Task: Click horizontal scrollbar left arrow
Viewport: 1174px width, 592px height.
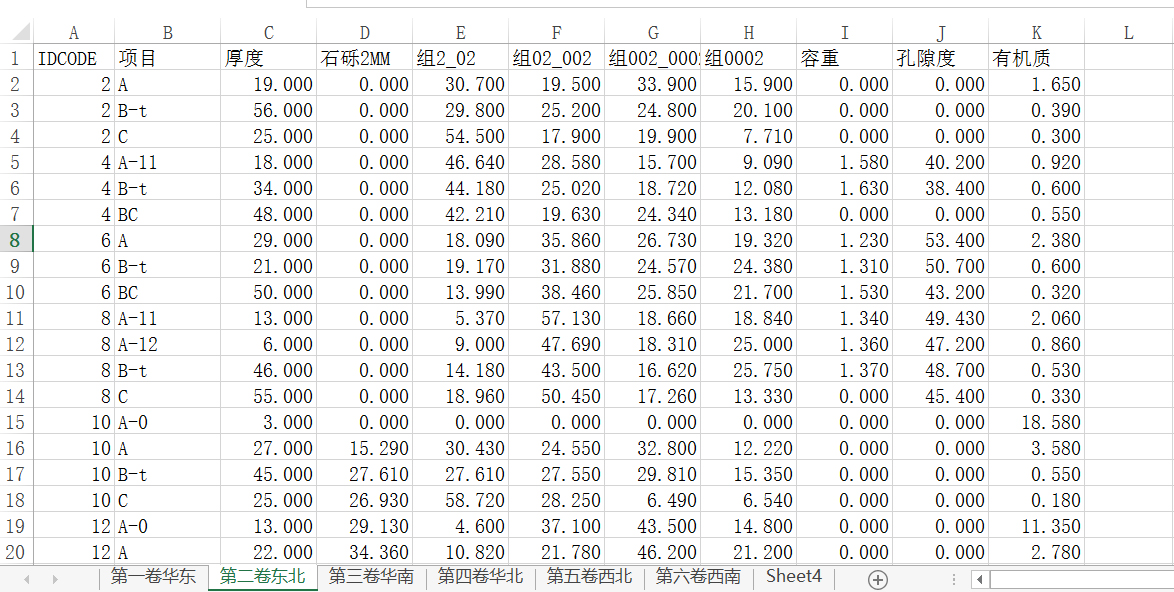Action: click(981, 579)
